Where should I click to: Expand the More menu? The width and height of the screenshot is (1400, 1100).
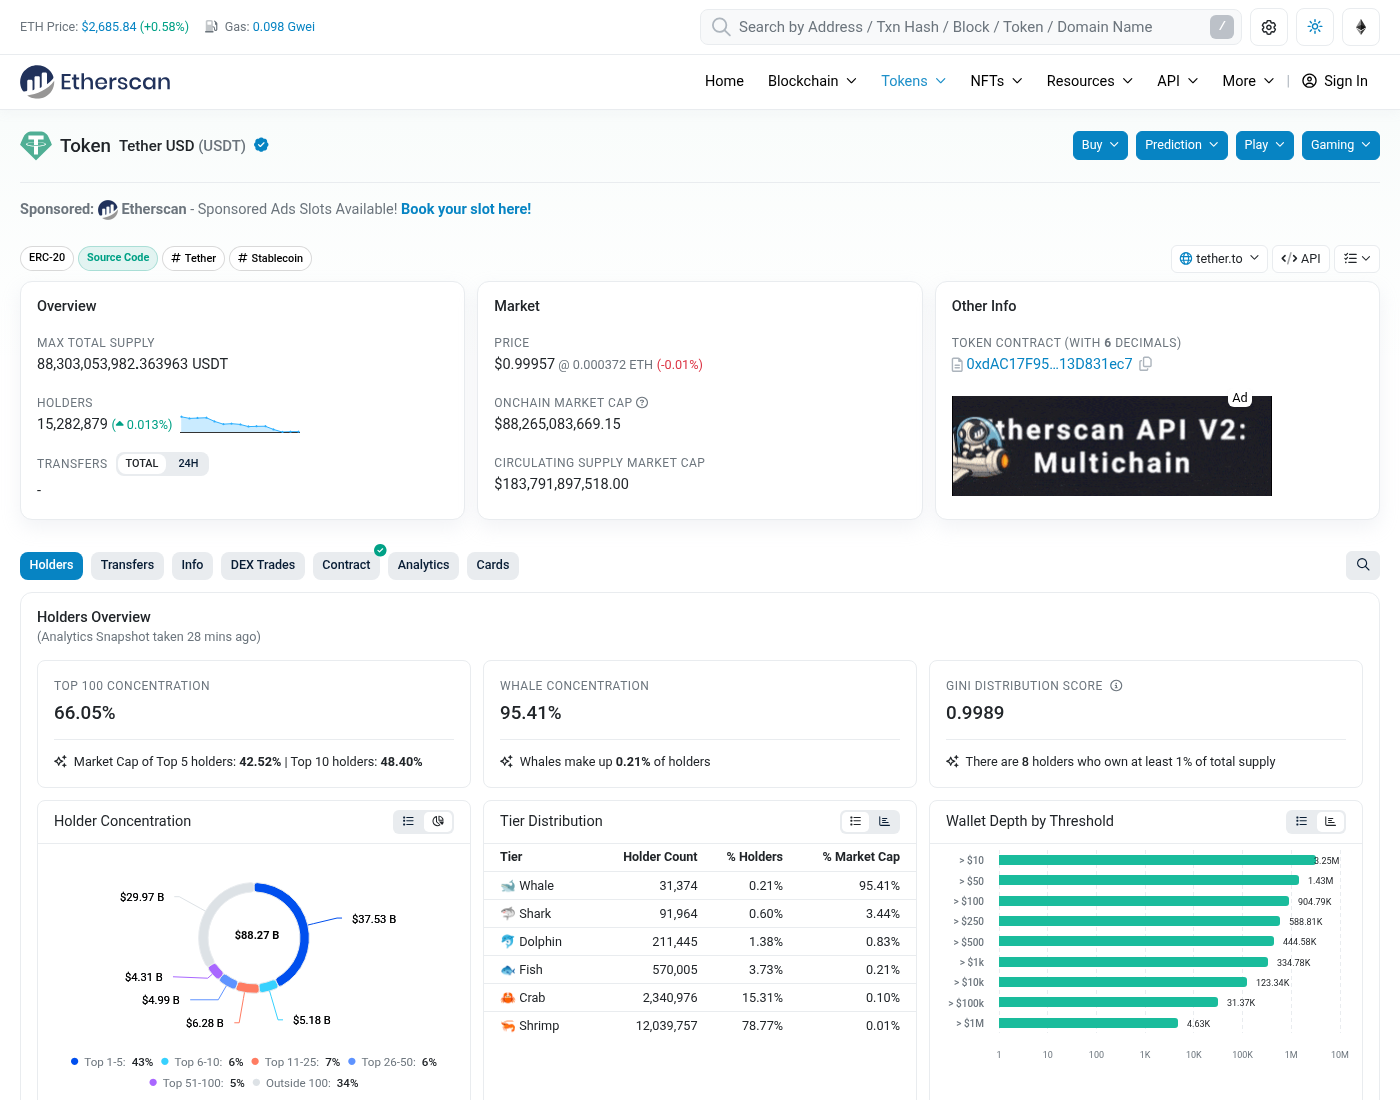[x=1248, y=81]
